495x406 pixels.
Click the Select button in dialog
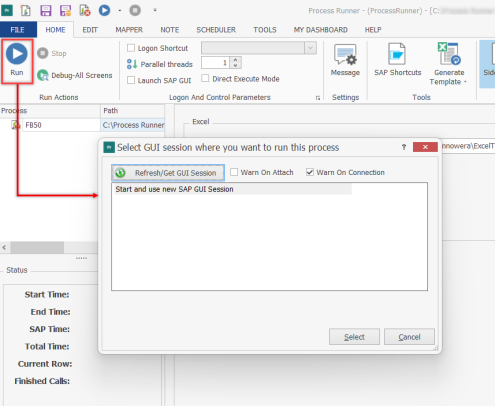(354, 337)
